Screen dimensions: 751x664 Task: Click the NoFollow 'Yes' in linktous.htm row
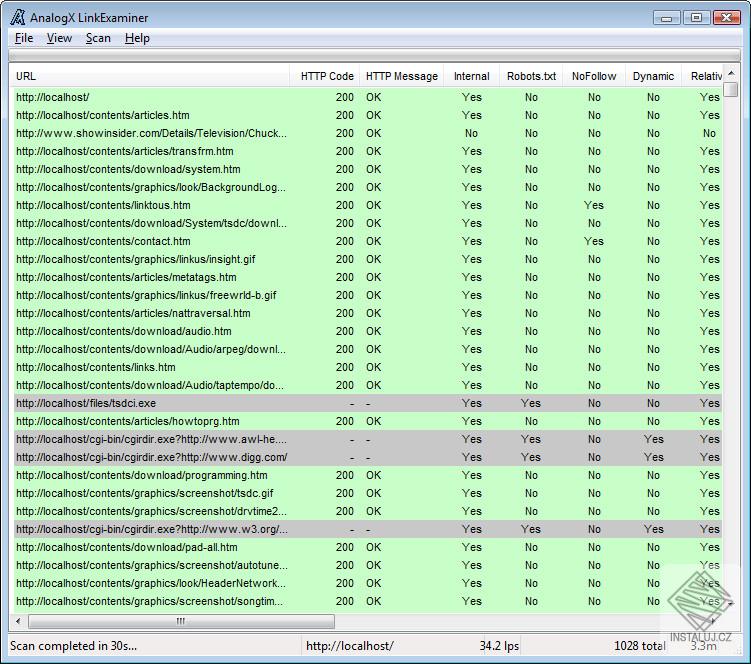point(594,205)
